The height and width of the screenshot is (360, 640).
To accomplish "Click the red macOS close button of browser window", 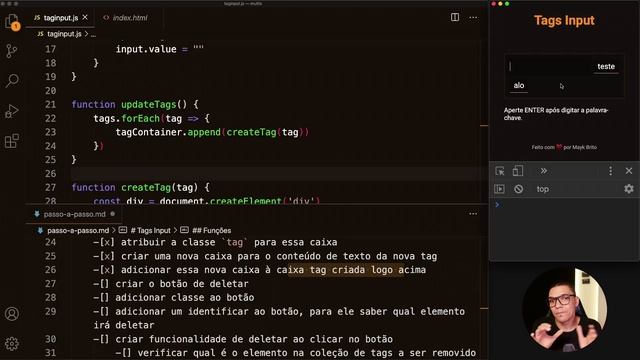I will pyautogui.click(x=494, y=4).
